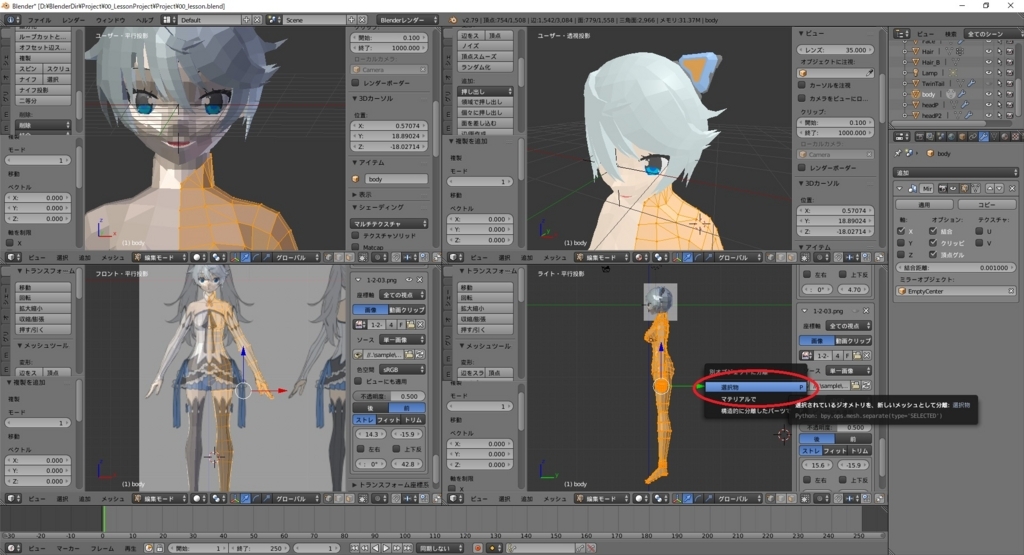Click the Blender logo in info header

455,20
